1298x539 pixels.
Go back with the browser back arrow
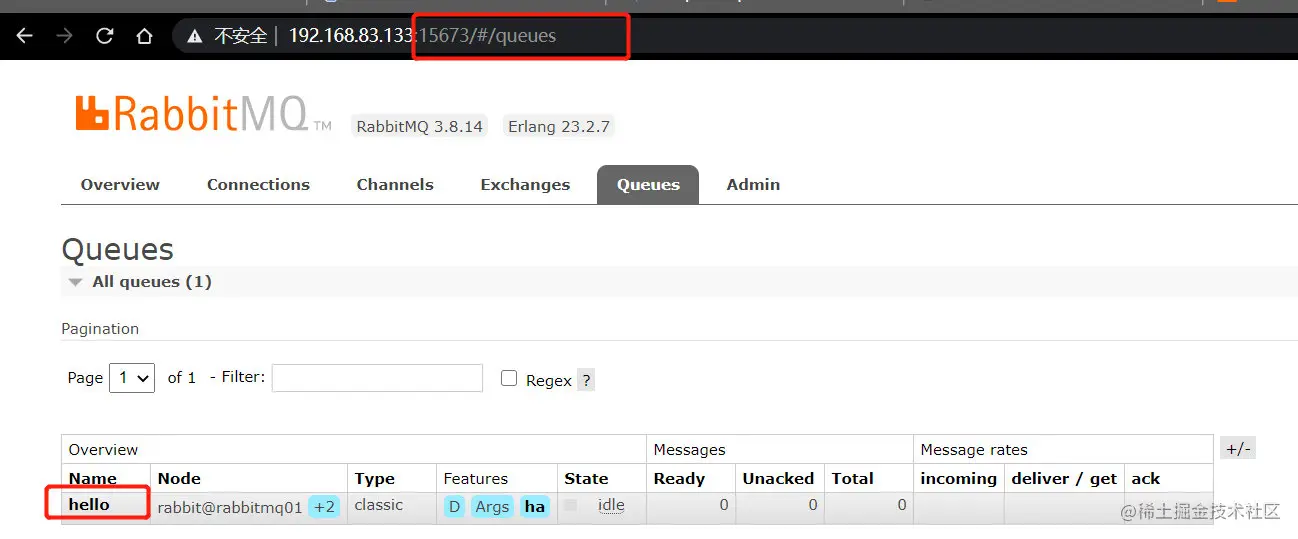24,36
